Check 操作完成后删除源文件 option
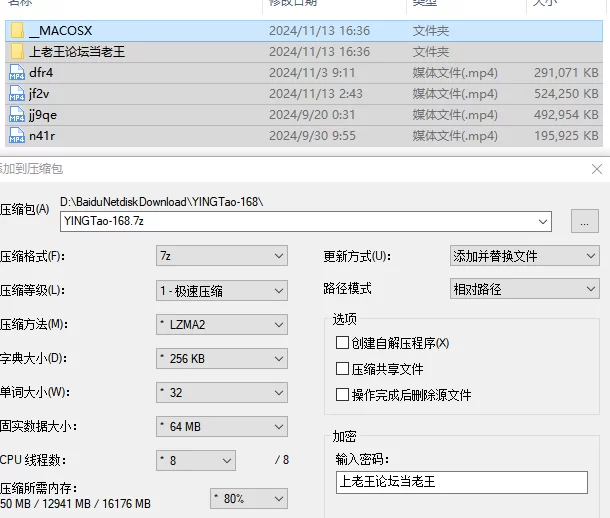This screenshot has width=610, height=518. point(342,395)
